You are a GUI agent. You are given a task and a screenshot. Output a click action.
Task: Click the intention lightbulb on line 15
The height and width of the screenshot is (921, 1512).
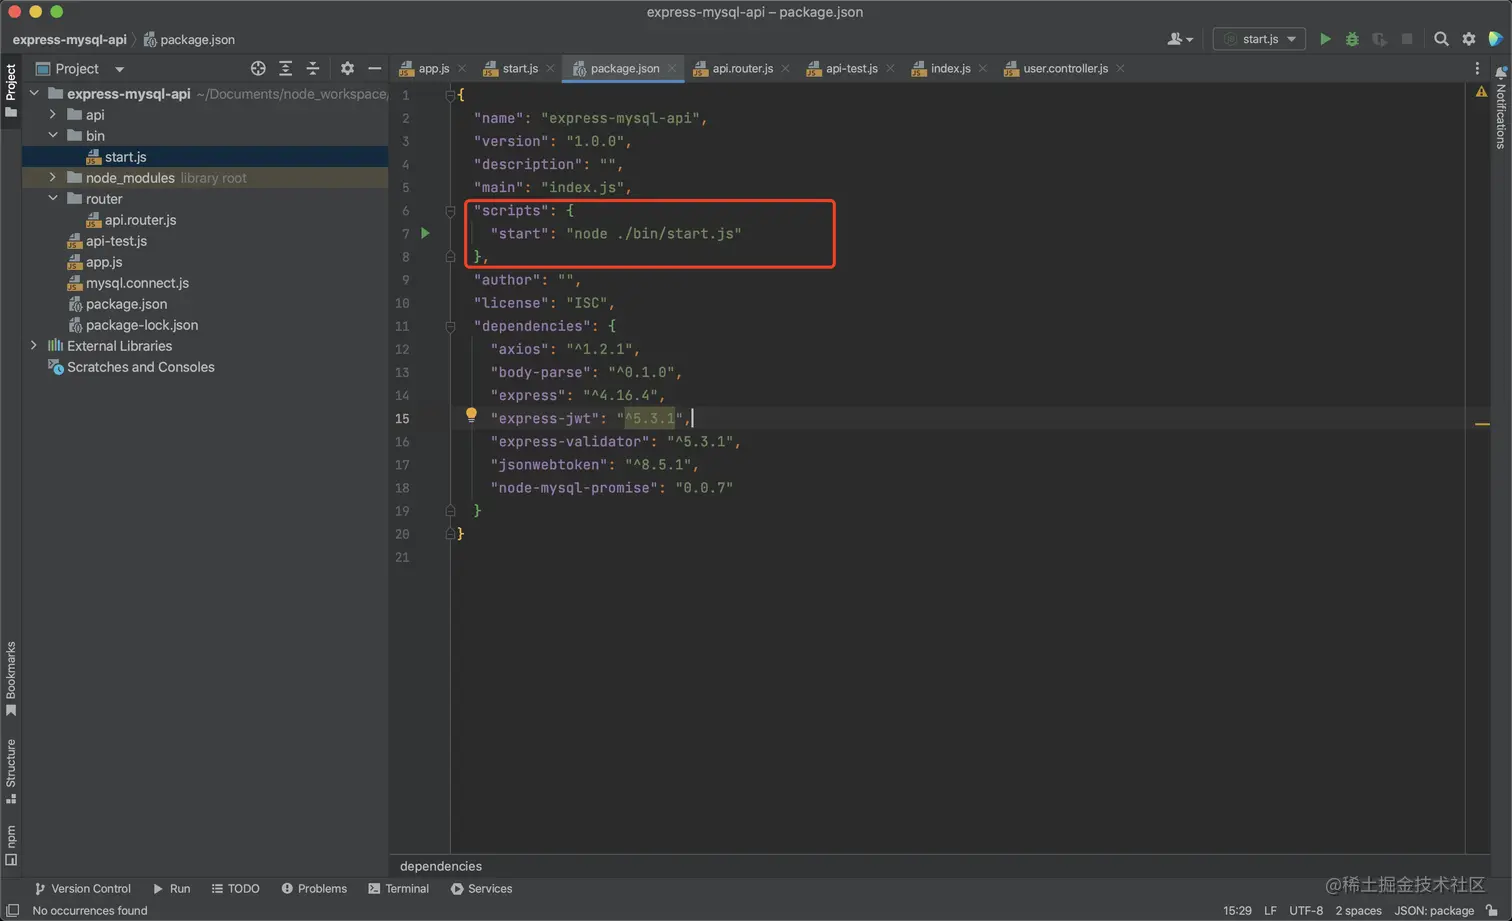[x=471, y=415]
